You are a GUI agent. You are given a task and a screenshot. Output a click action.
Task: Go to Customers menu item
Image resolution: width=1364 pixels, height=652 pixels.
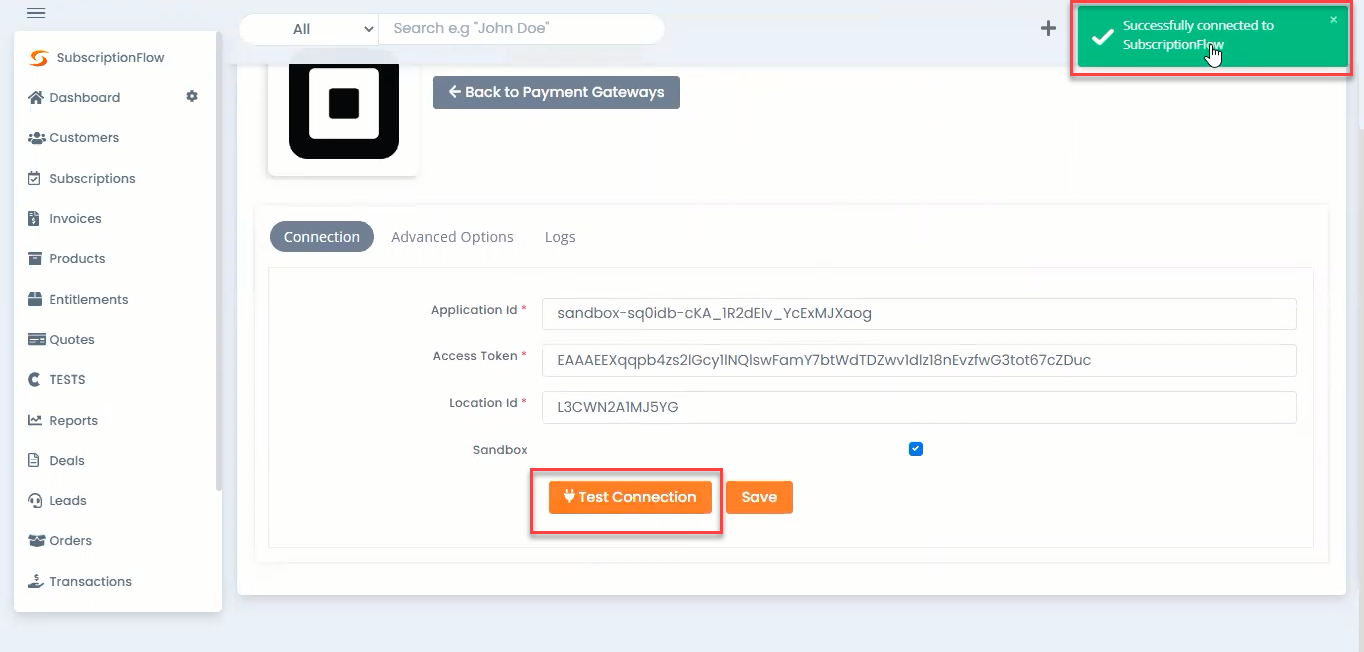[x=84, y=138]
